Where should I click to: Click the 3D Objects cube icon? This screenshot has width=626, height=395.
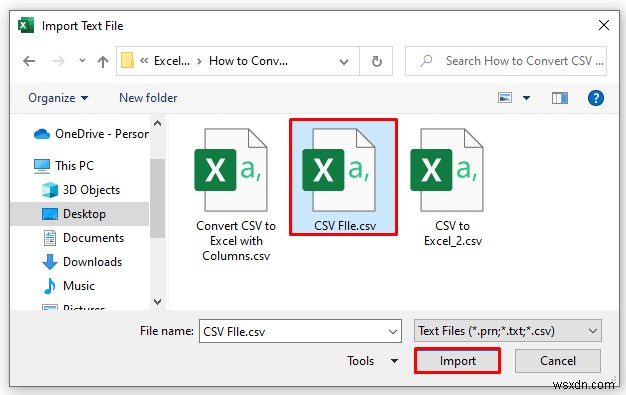tap(50, 190)
